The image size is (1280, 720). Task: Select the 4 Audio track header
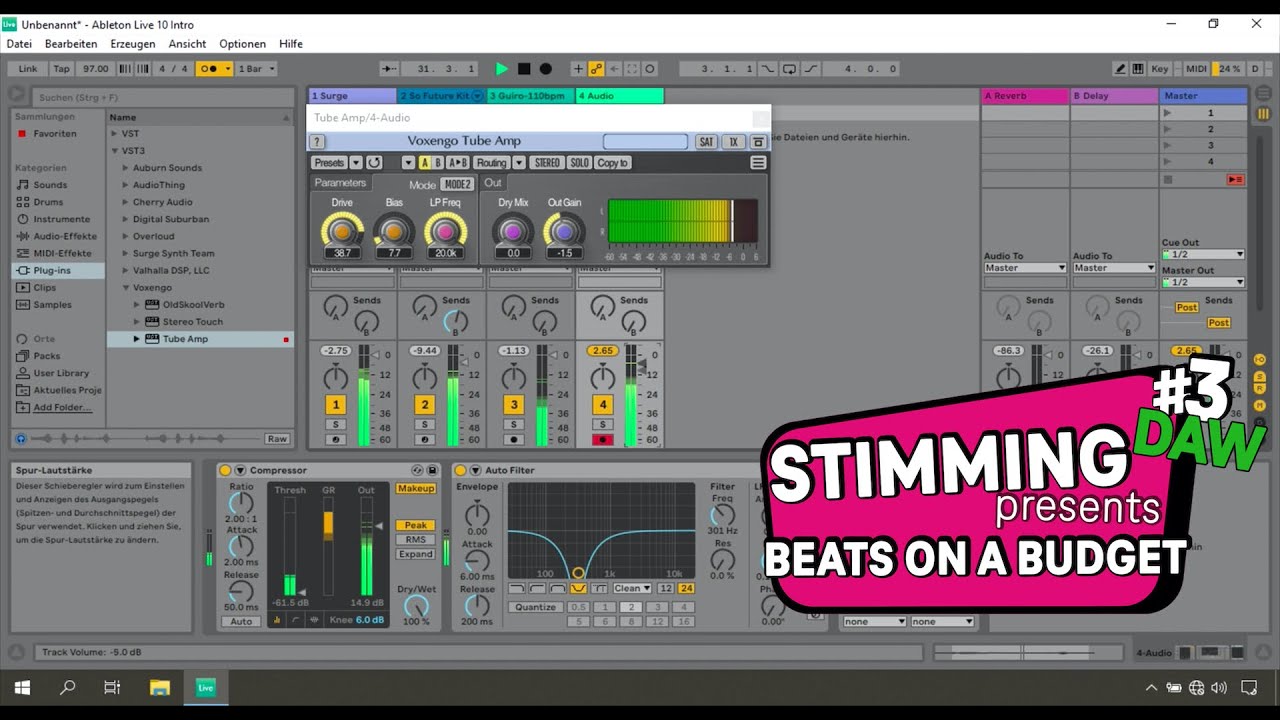[619, 96]
